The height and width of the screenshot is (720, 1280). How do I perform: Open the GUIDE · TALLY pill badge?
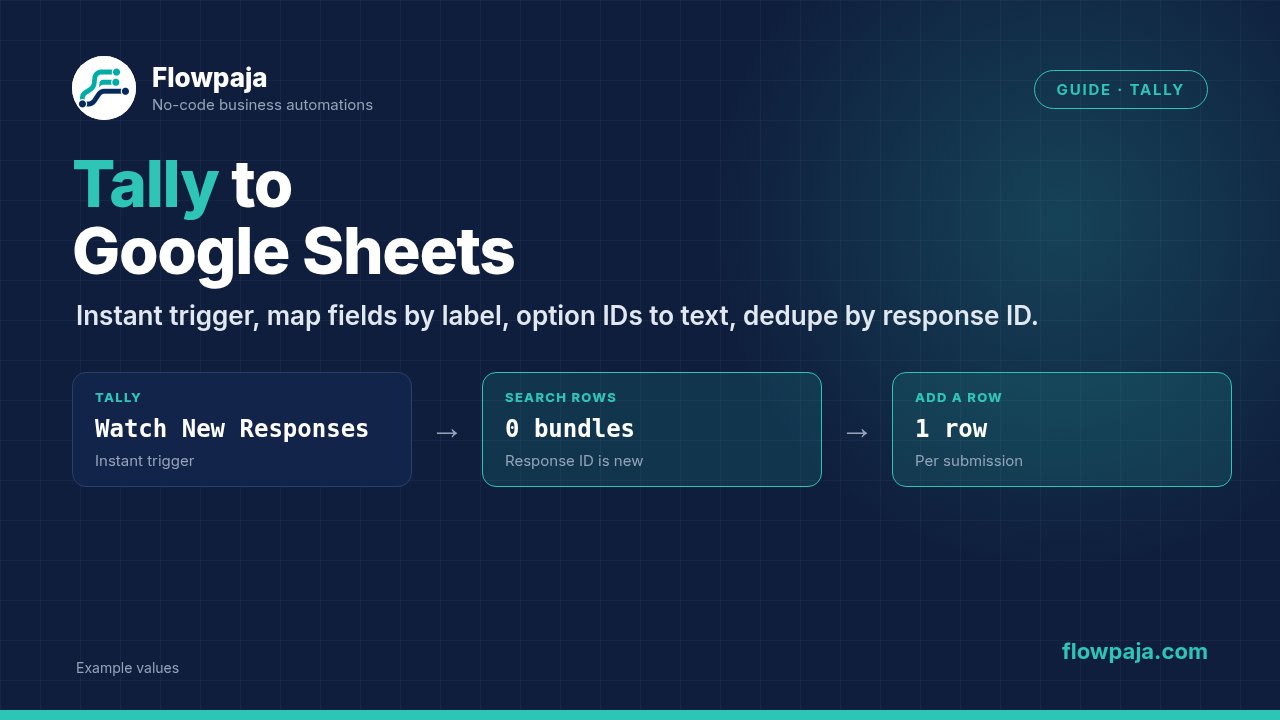tap(1120, 90)
